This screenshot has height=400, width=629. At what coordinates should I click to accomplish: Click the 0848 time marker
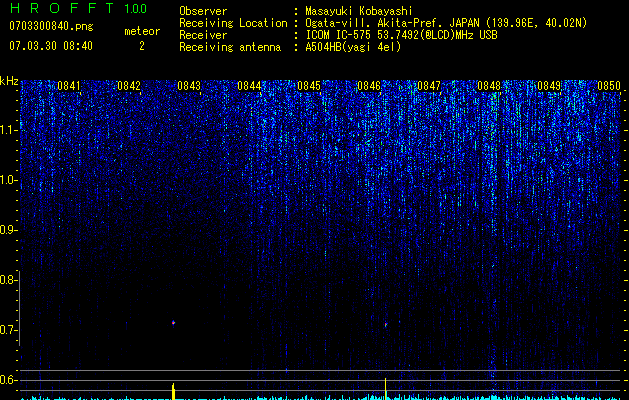point(489,86)
